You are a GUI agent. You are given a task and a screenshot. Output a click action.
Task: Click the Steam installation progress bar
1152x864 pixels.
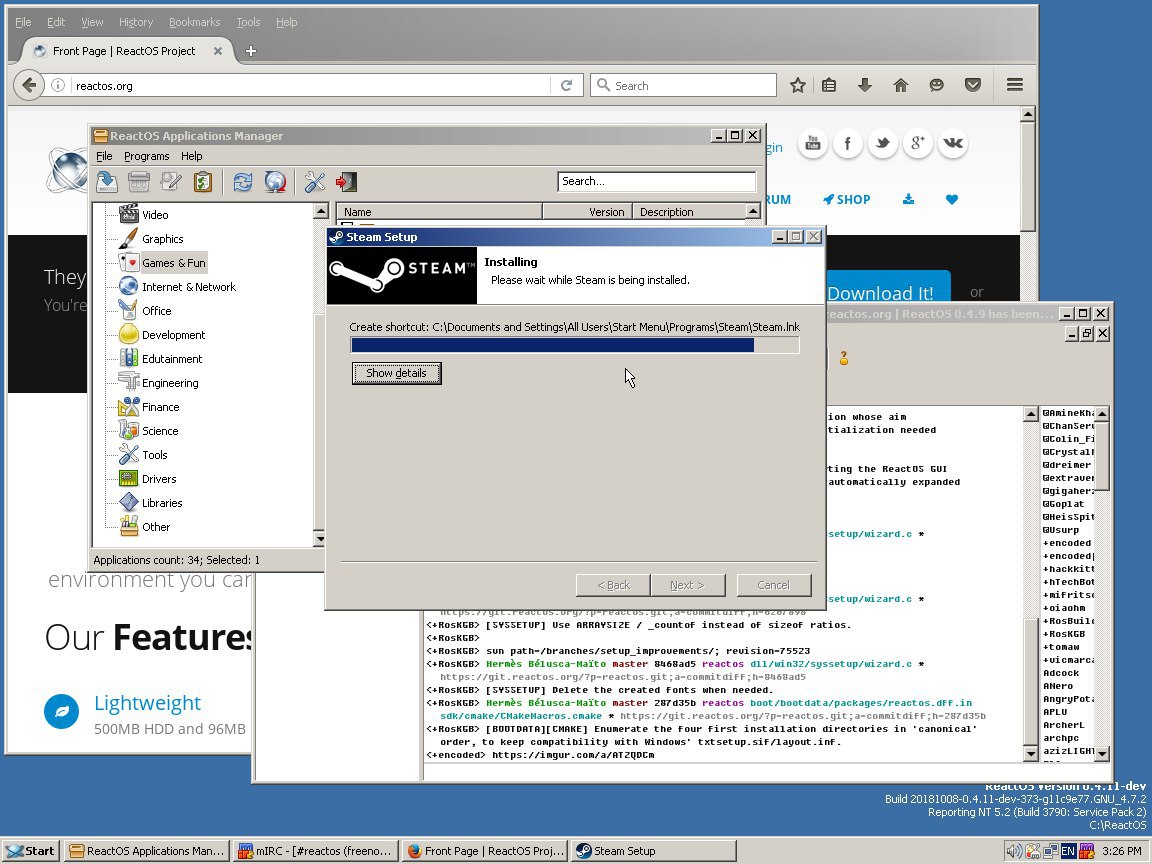pyautogui.click(x=575, y=345)
